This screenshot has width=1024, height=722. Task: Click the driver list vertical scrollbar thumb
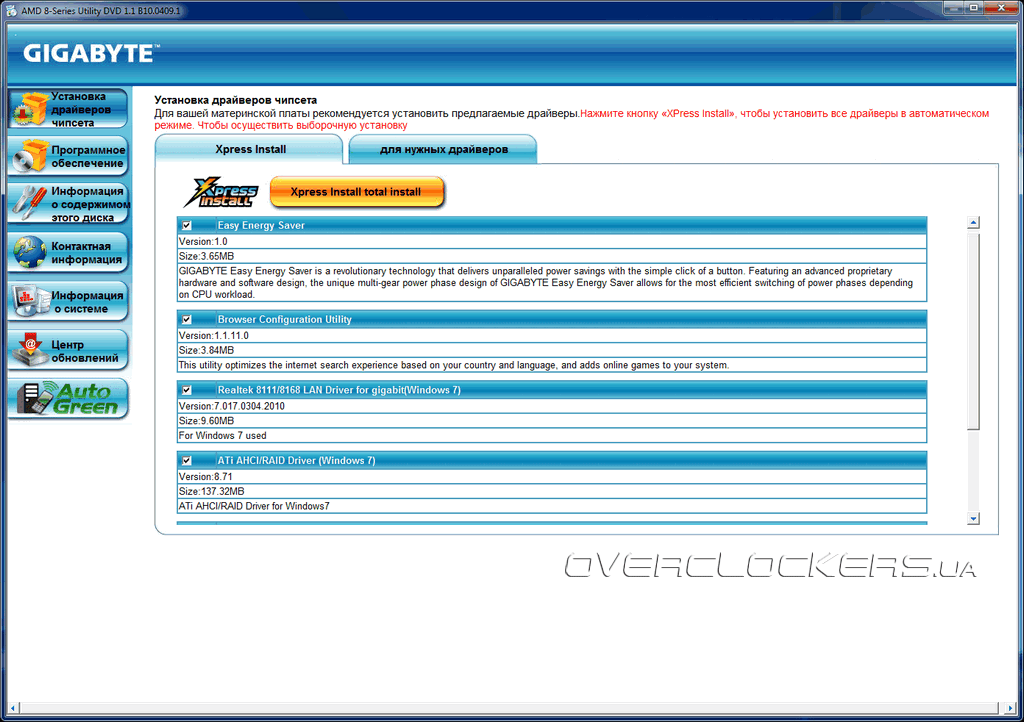[x=973, y=331]
